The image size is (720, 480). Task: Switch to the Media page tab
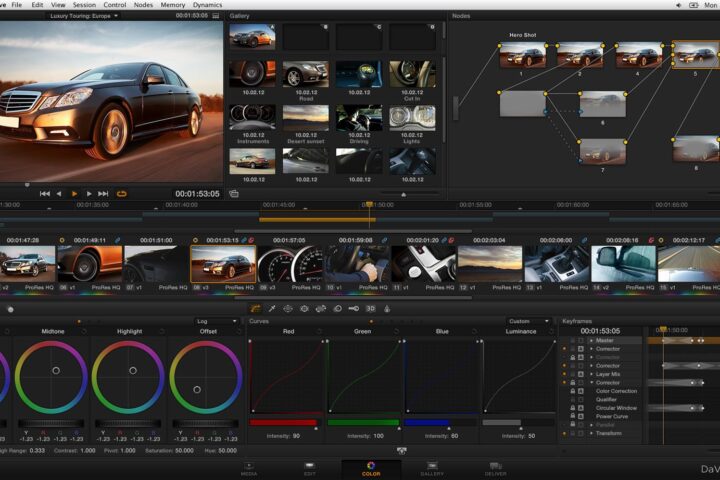click(x=249, y=469)
